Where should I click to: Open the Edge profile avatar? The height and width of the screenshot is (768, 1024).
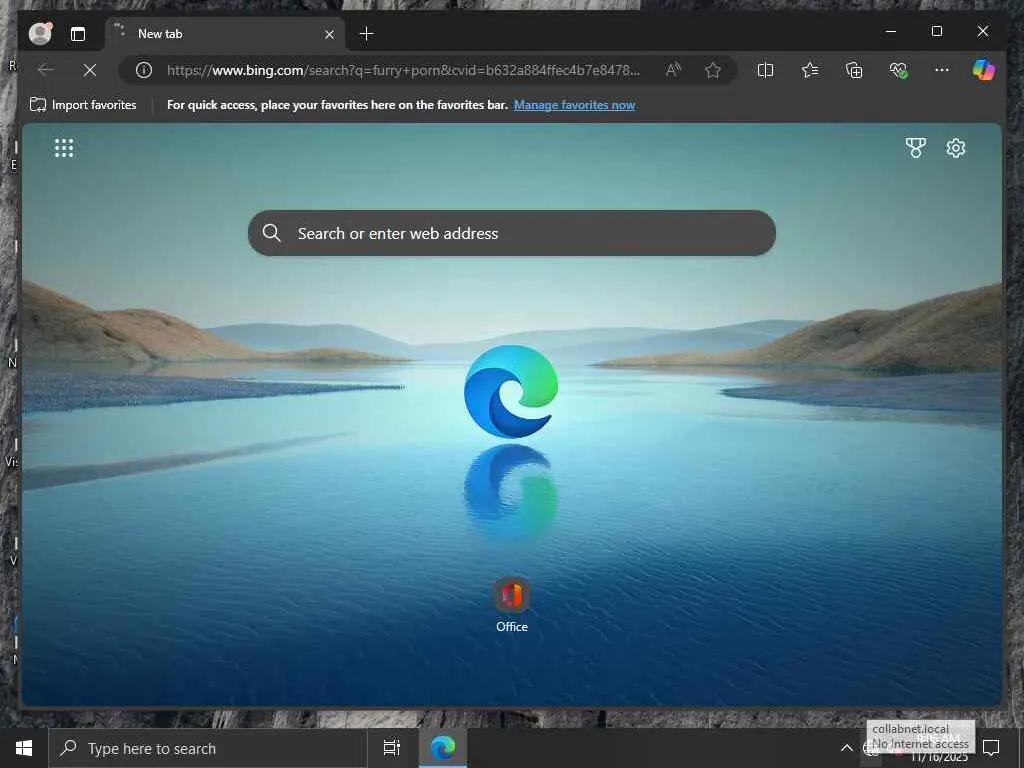pyautogui.click(x=40, y=33)
